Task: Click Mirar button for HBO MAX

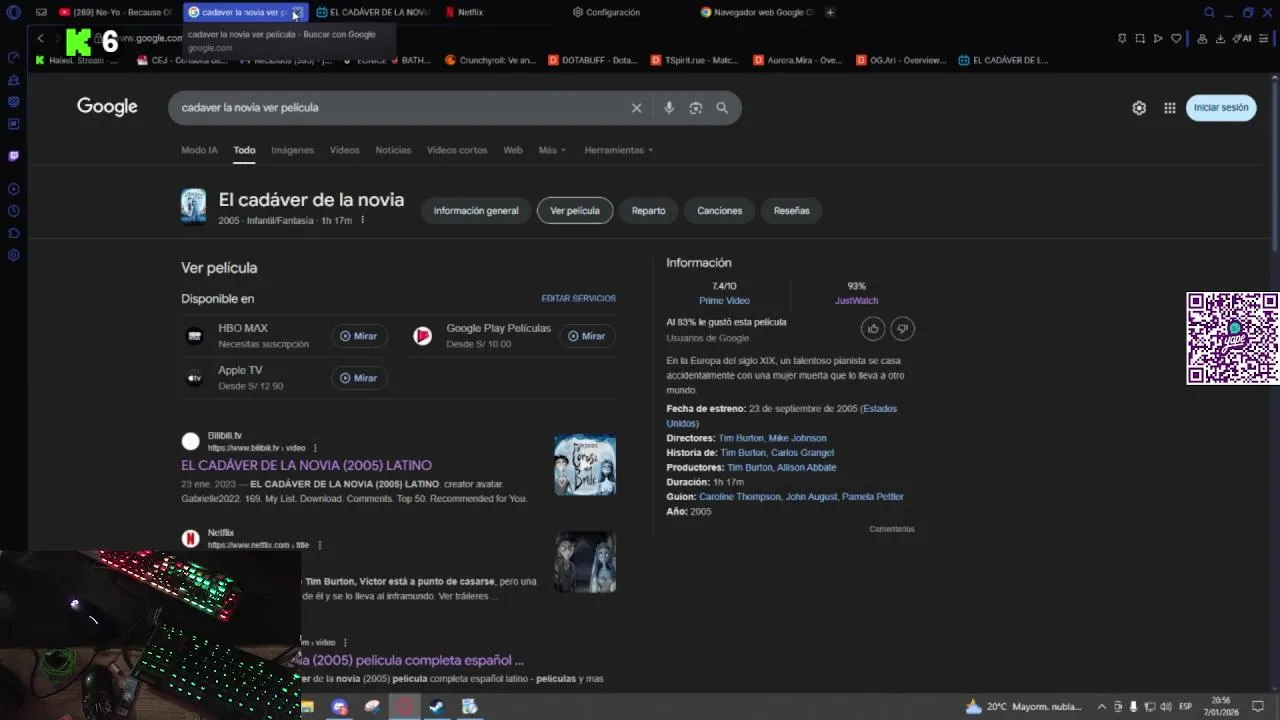Action: pyautogui.click(x=358, y=336)
